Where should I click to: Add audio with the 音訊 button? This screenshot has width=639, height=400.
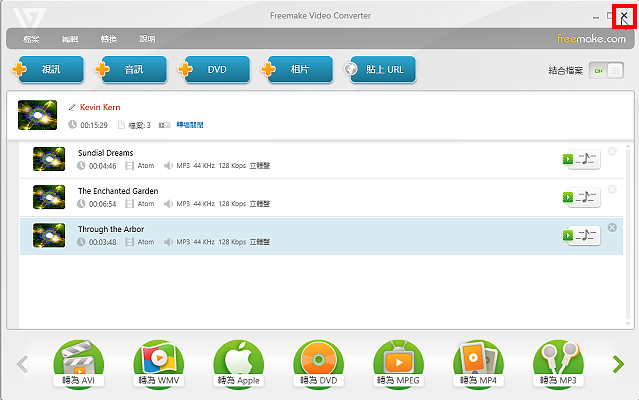131,69
